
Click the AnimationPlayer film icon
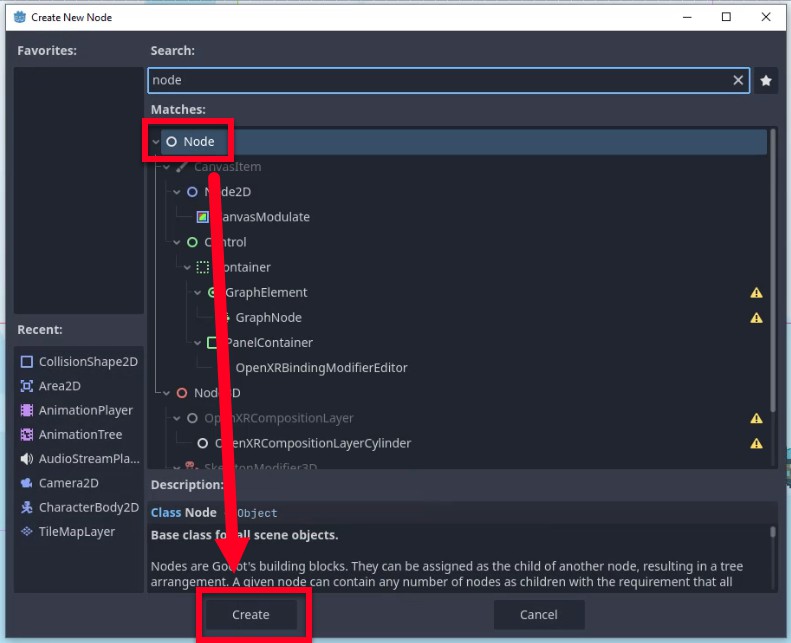(x=27, y=410)
